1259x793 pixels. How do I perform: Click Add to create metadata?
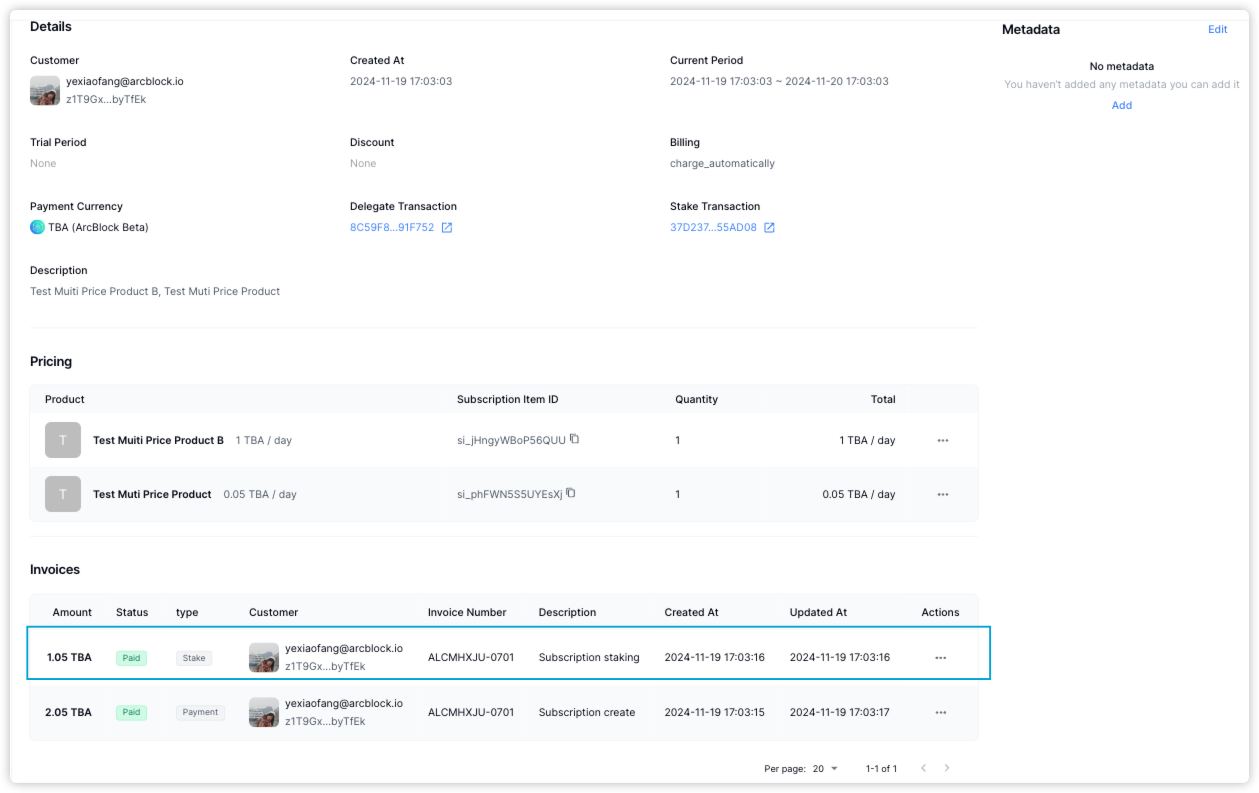[1121, 105]
